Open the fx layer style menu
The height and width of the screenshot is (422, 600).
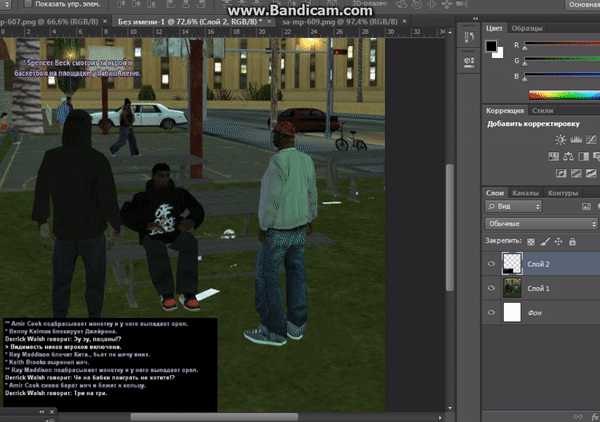[x=595, y=417]
